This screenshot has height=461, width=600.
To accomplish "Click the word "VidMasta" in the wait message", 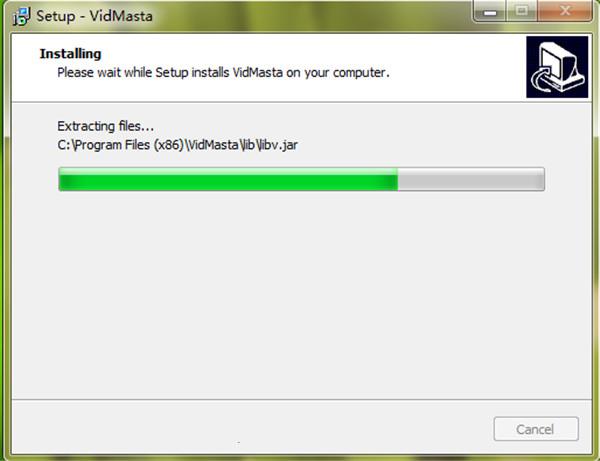I will tap(258, 72).
